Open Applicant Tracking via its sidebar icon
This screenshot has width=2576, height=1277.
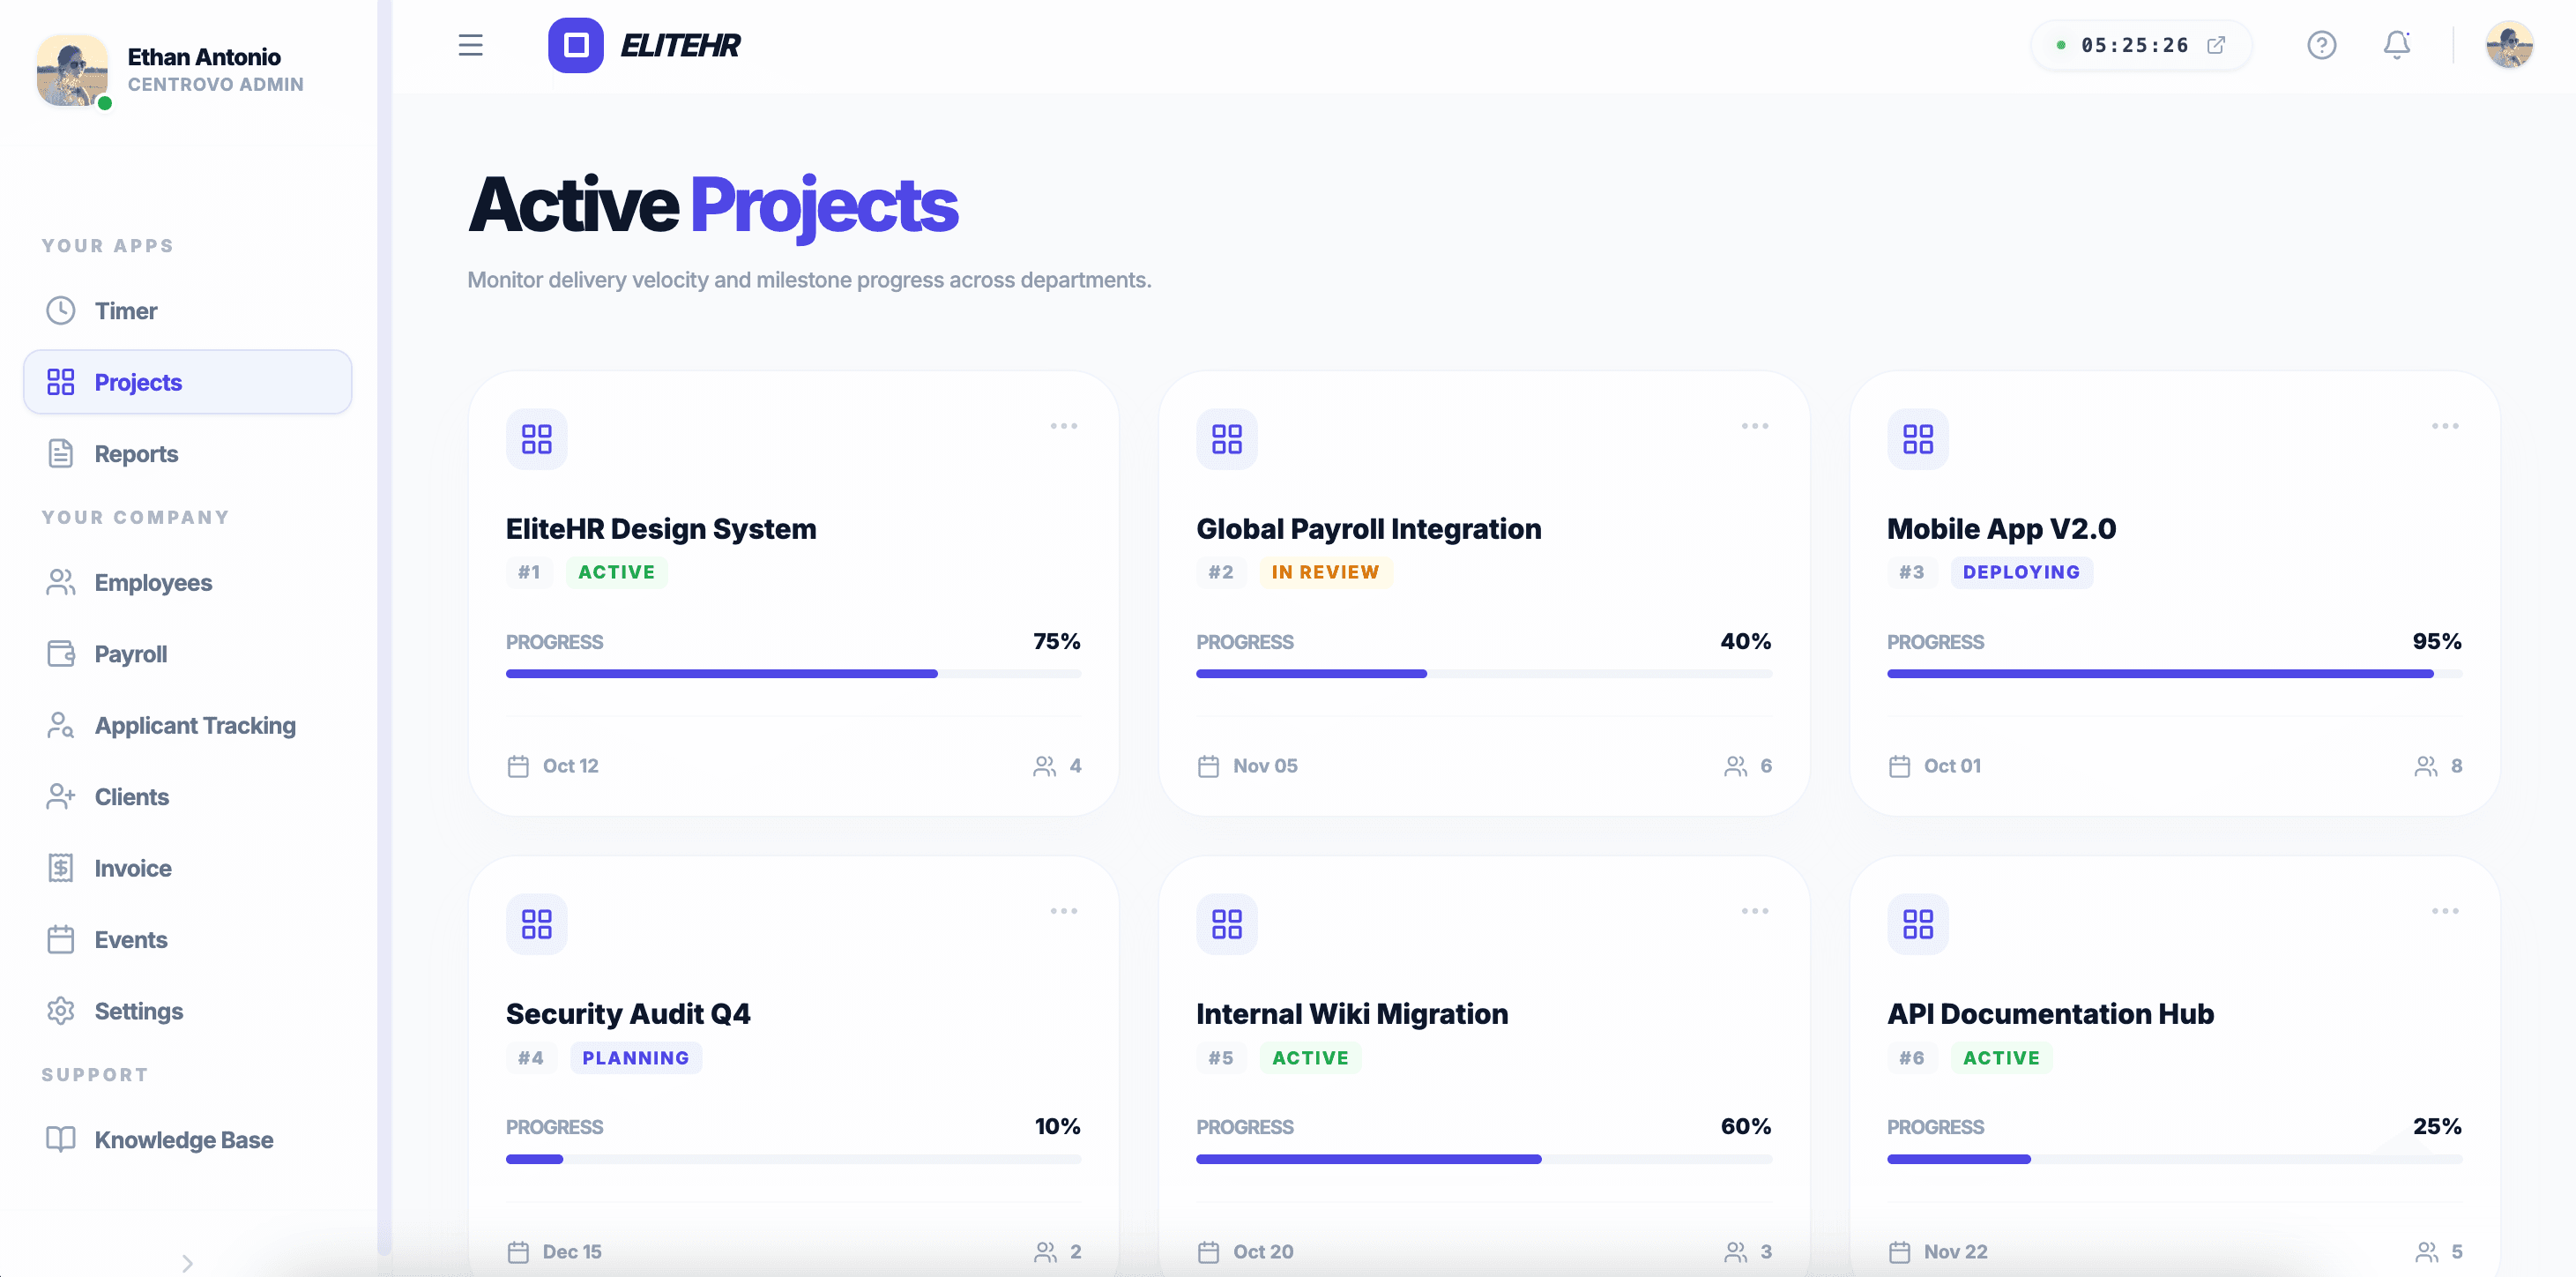tap(60, 725)
